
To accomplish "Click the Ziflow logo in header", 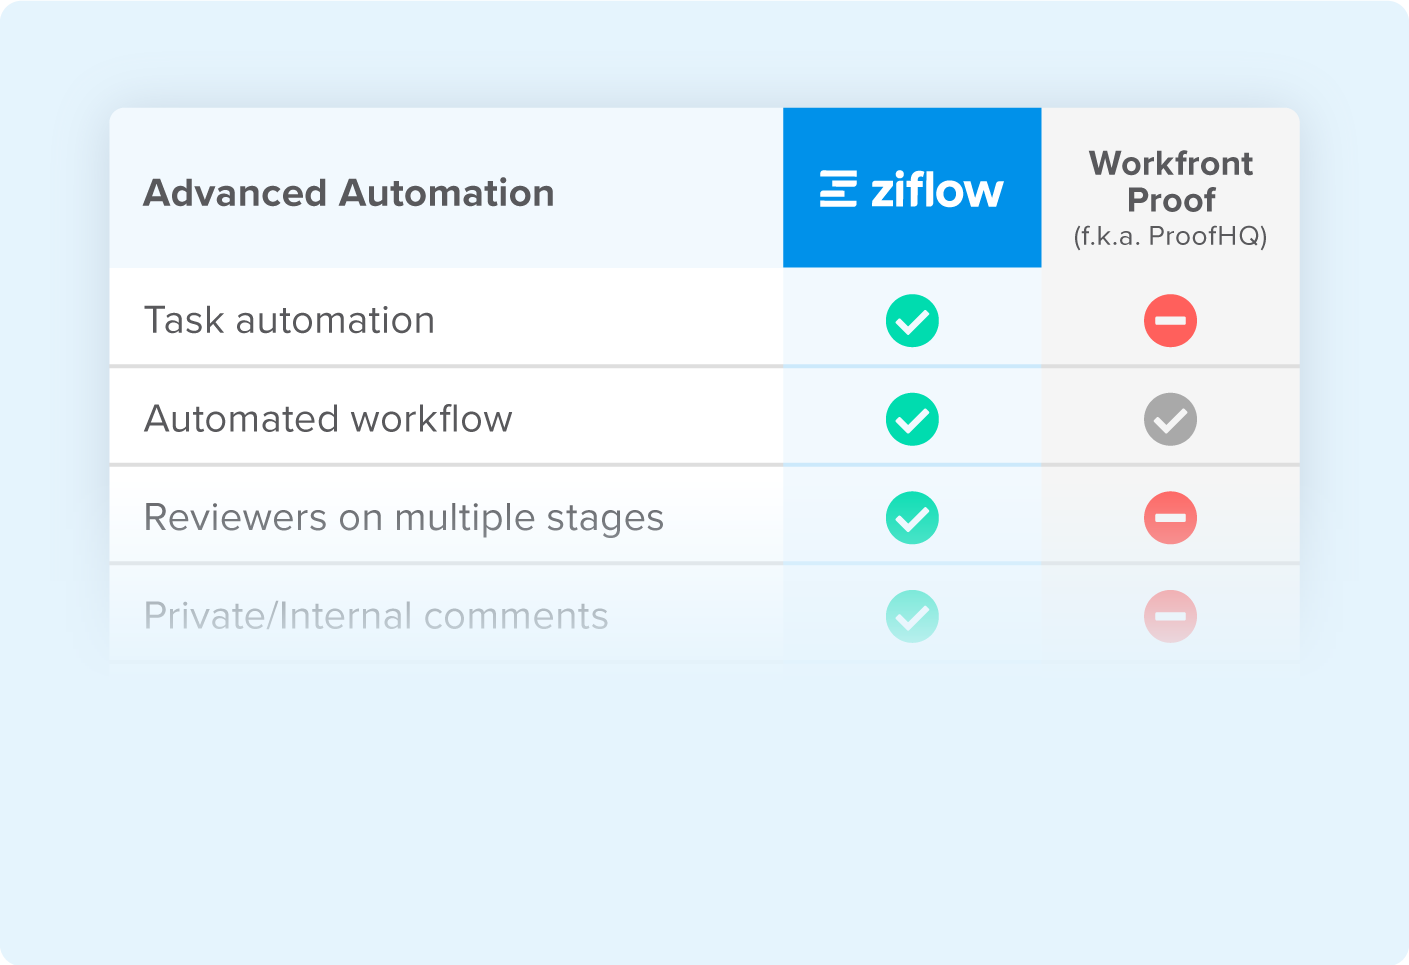I will point(911,189).
